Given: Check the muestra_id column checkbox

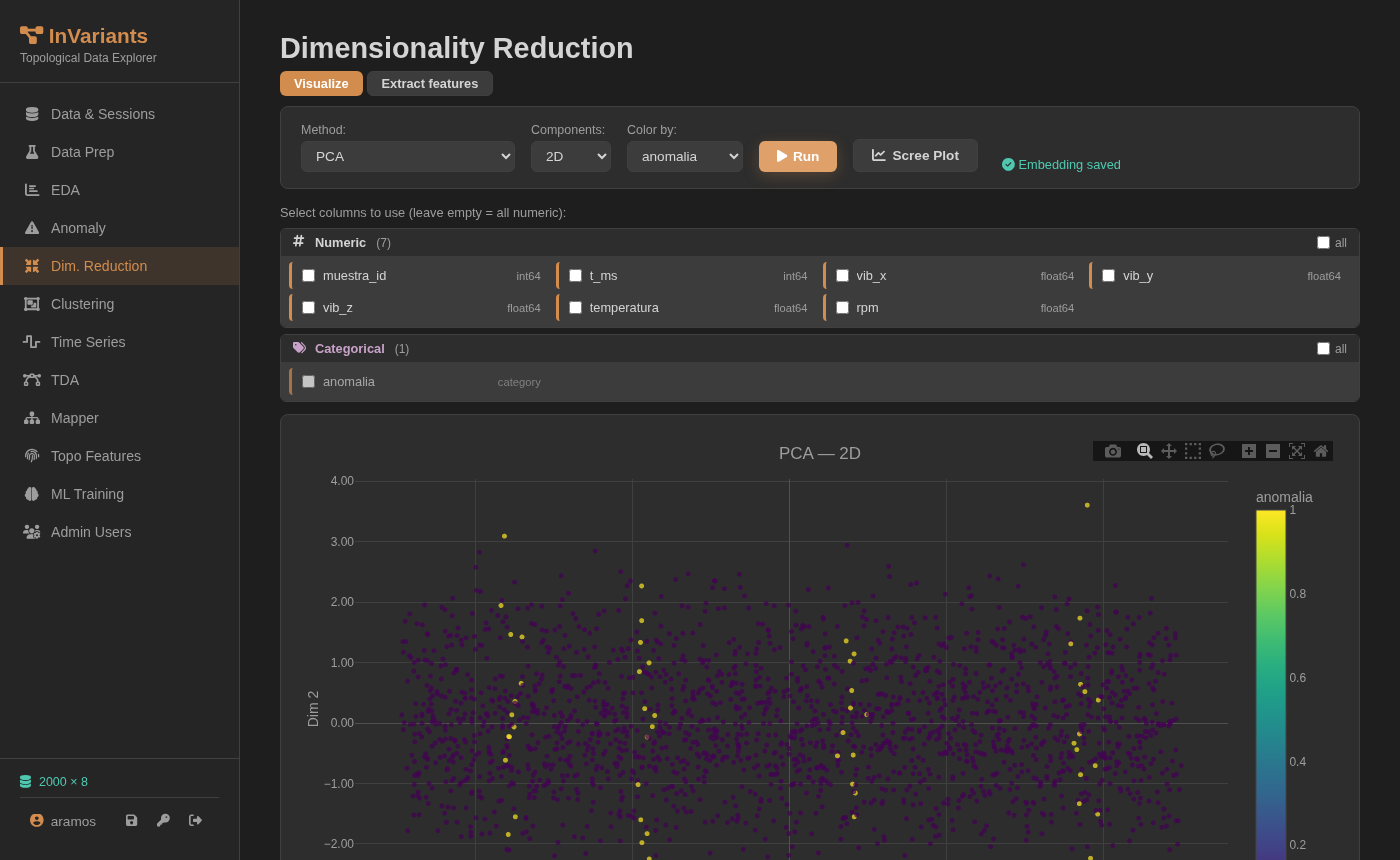Looking at the screenshot, I should [x=308, y=275].
